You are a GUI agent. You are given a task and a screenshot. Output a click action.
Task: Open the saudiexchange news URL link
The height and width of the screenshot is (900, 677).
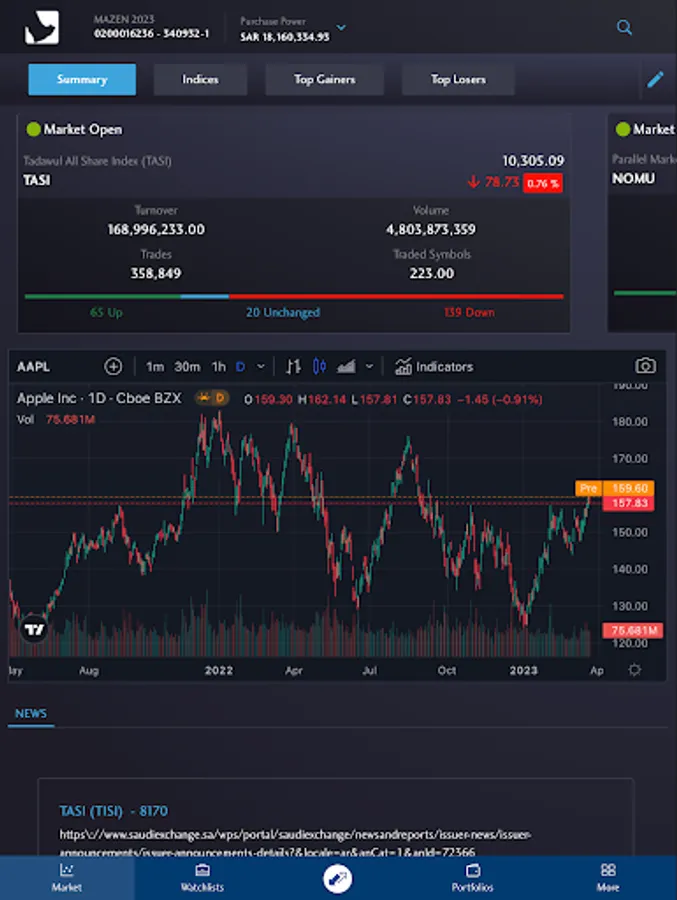point(295,843)
